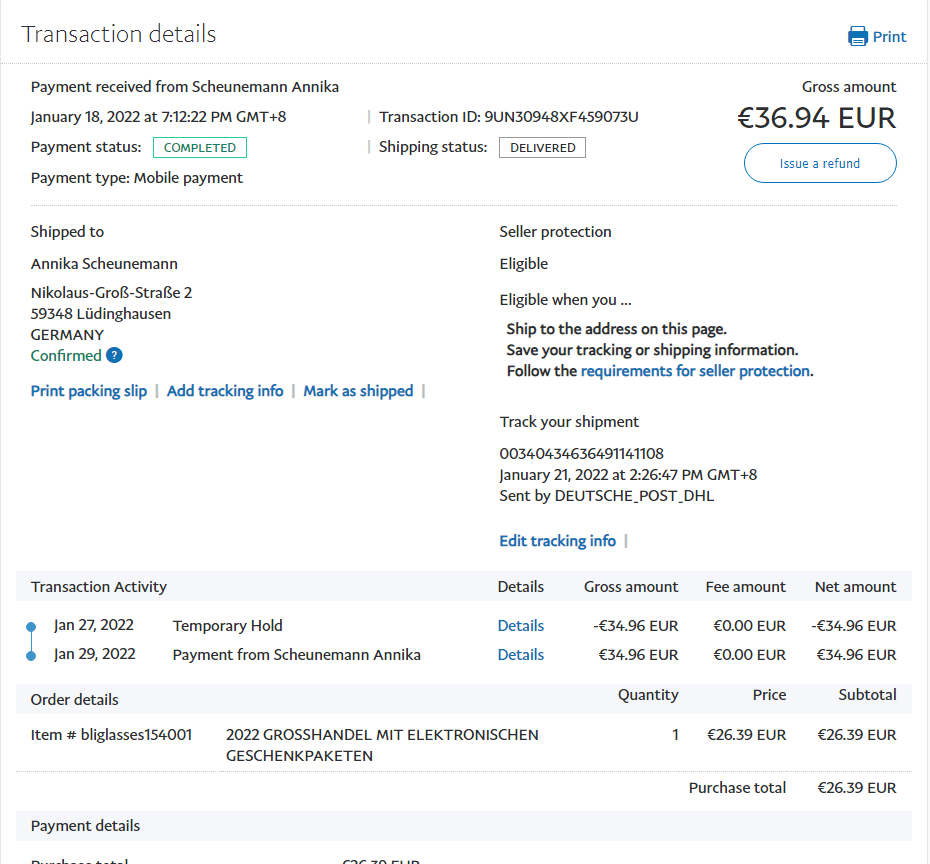930x864 pixels.
Task: Click the DELIVERED shipping status badge
Action: click(542, 148)
